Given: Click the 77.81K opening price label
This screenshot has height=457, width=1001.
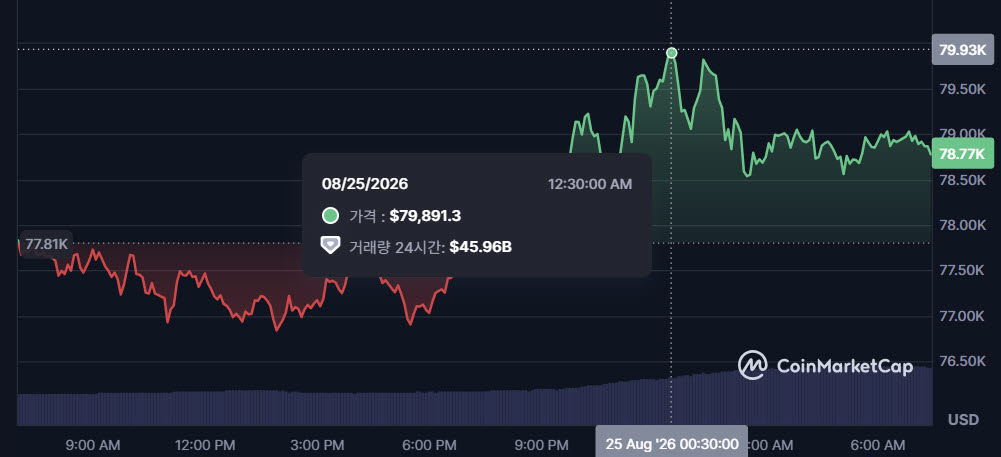Looking at the screenshot, I should (x=46, y=244).
